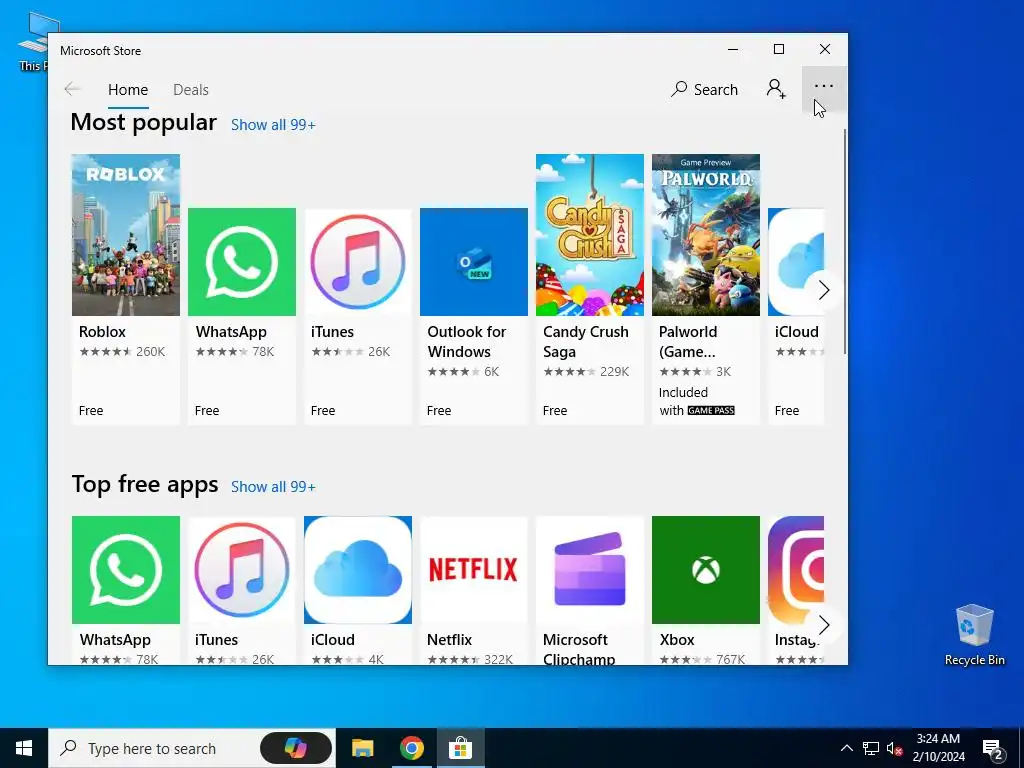Viewport: 1024px width, 768px height.
Task: Click the Netflix title text
Action: pyautogui.click(x=449, y=640)
